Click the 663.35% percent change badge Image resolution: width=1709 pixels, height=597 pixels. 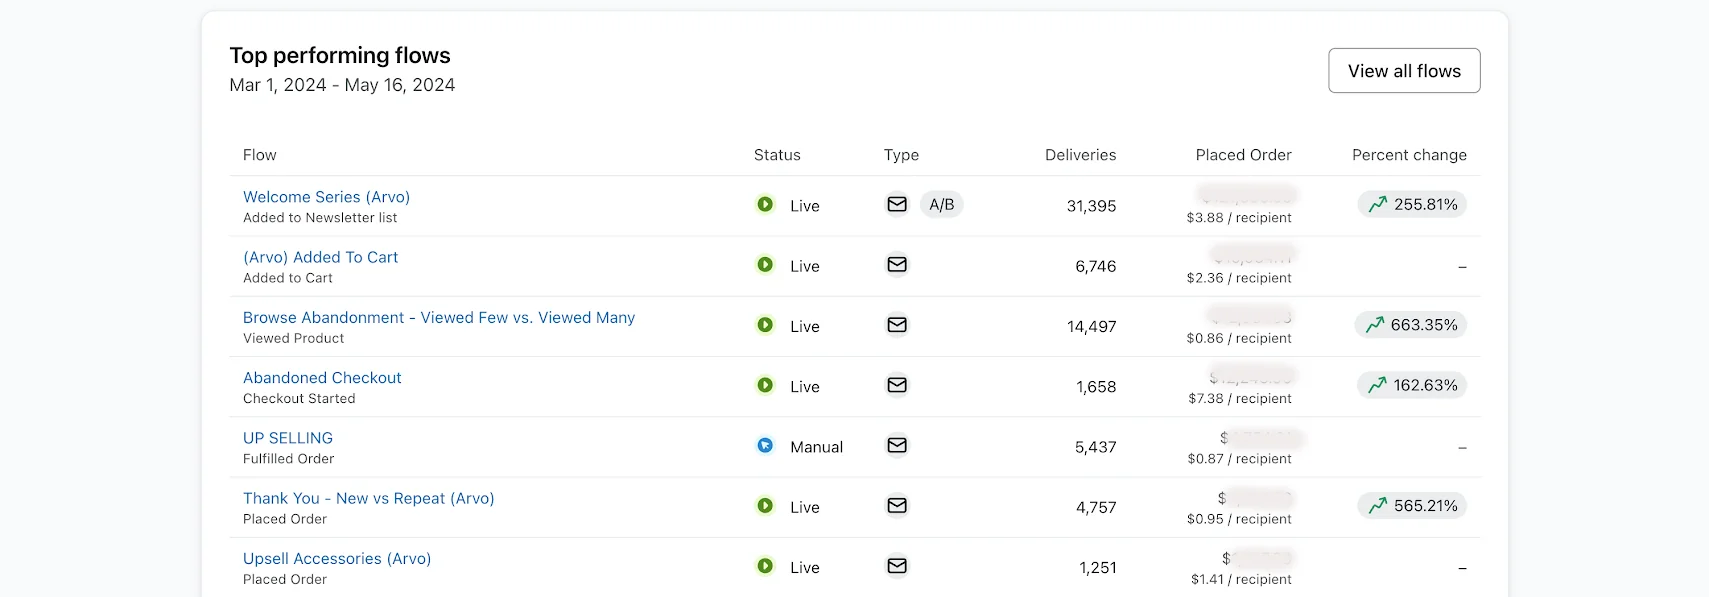1411,325
